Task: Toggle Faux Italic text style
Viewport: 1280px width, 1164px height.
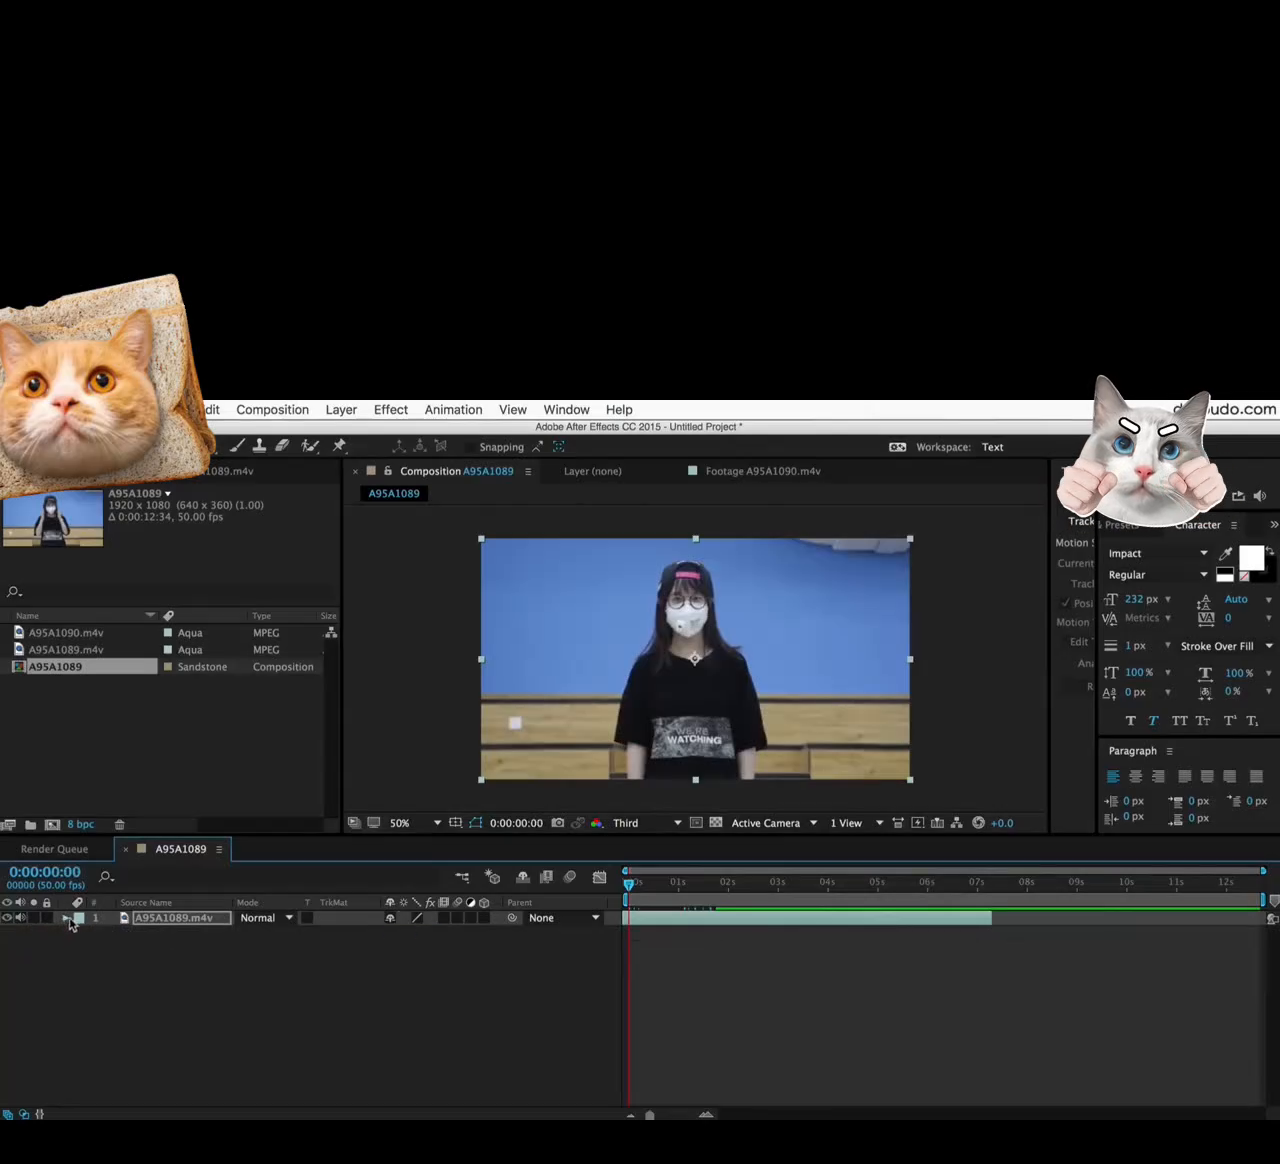Action: point(1153,720)
